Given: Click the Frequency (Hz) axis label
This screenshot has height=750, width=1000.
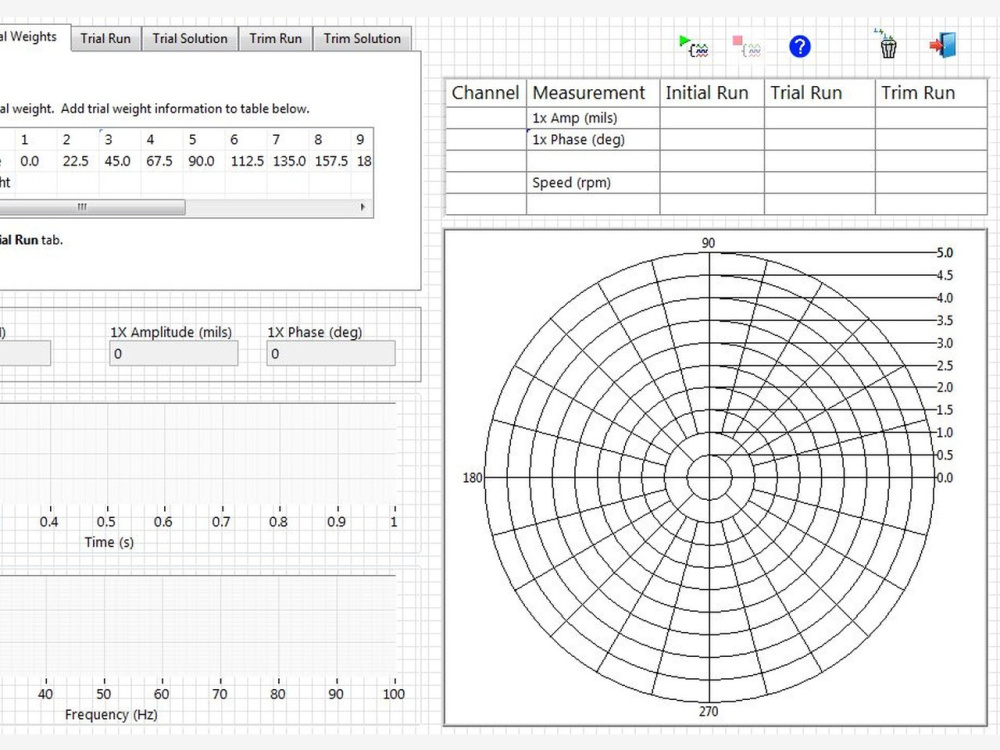Looking at the screenshot, I should [111, 714].
